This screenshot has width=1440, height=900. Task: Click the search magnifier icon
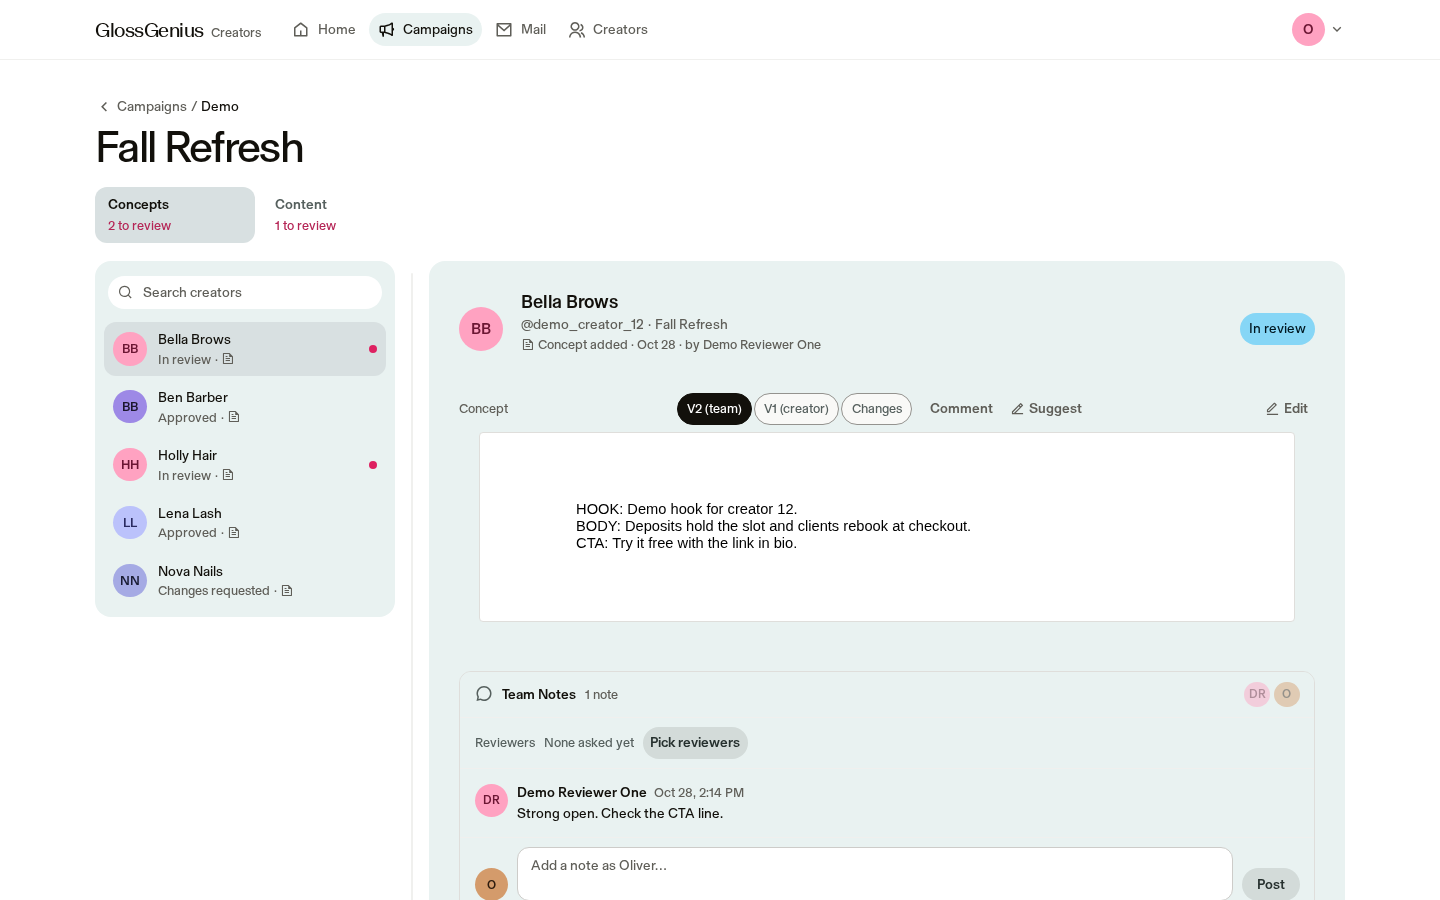[125, 293]
